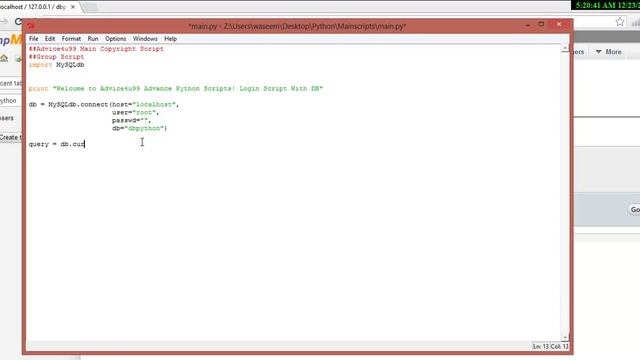The height and width of the screenshot is (360, 640).
Task: Click the scroll up arrow of editor scrollbar
Action: point(565,49)
